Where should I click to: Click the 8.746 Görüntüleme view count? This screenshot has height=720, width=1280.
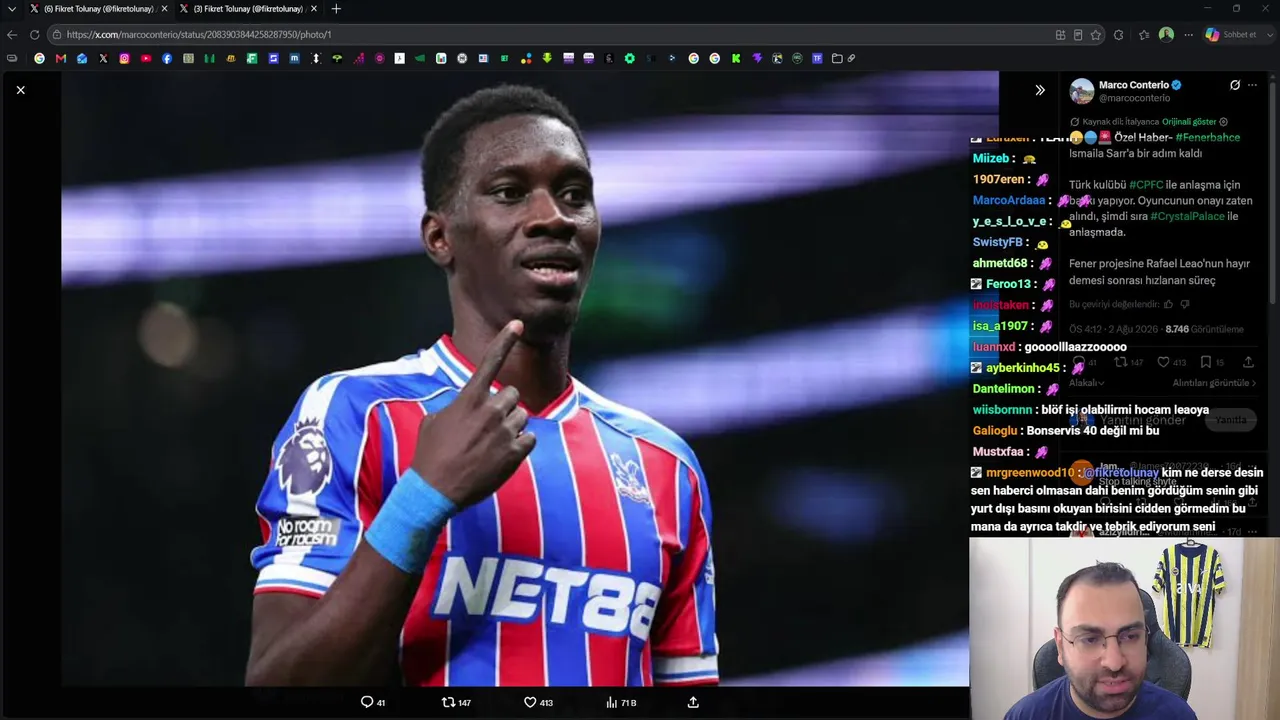[1204, 329]
